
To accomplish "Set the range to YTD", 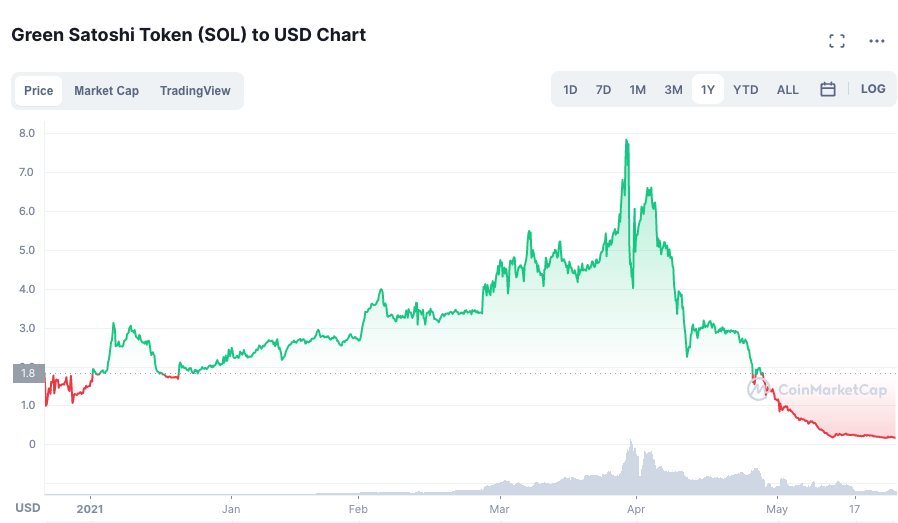I will tap(746, 90).
